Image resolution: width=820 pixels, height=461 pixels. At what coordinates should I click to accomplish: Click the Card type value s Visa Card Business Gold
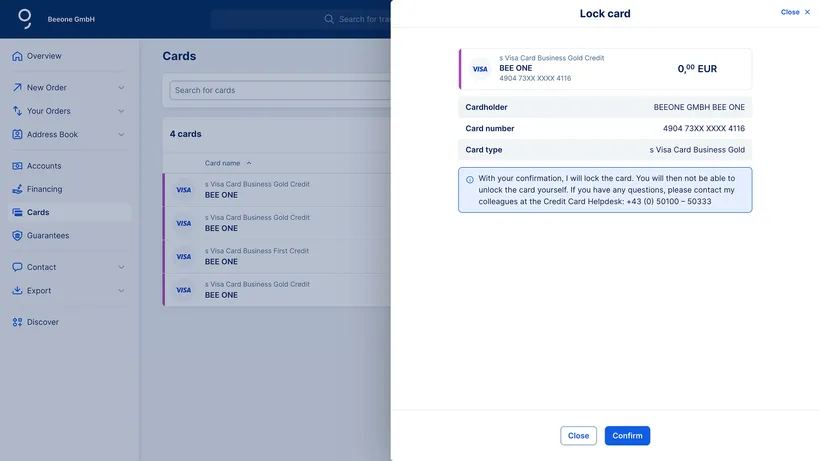[697, 149]
